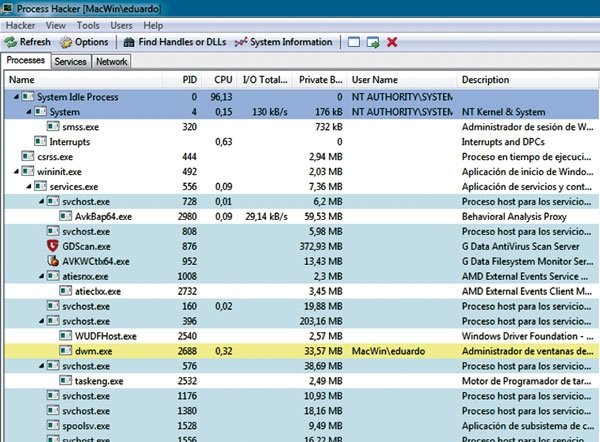Viewport: 600px width, 442px height.
Task: Click the services.exe process icon
Action: [40, 186]
